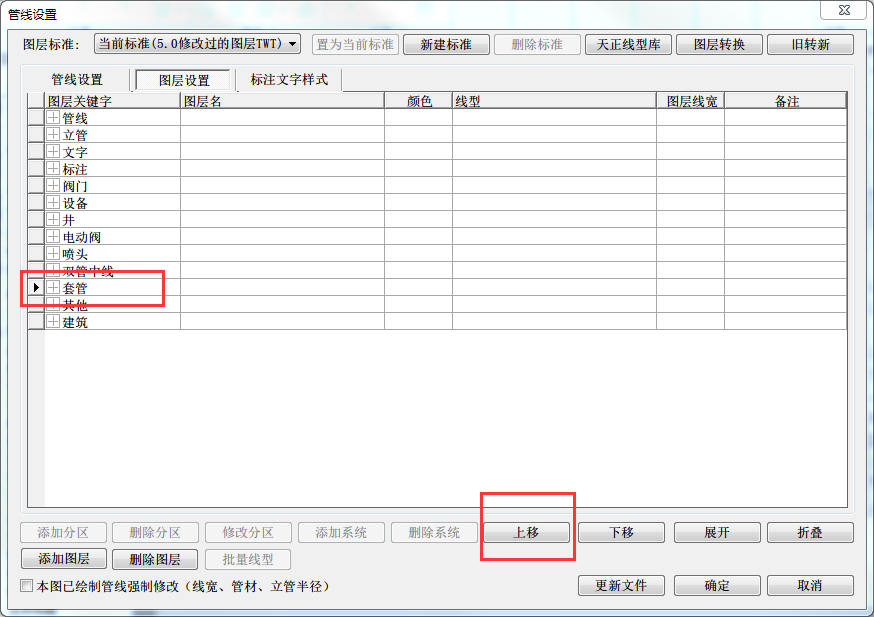Click 折叠 to collapse all rows
874x617 pixels.
(810, 532)
